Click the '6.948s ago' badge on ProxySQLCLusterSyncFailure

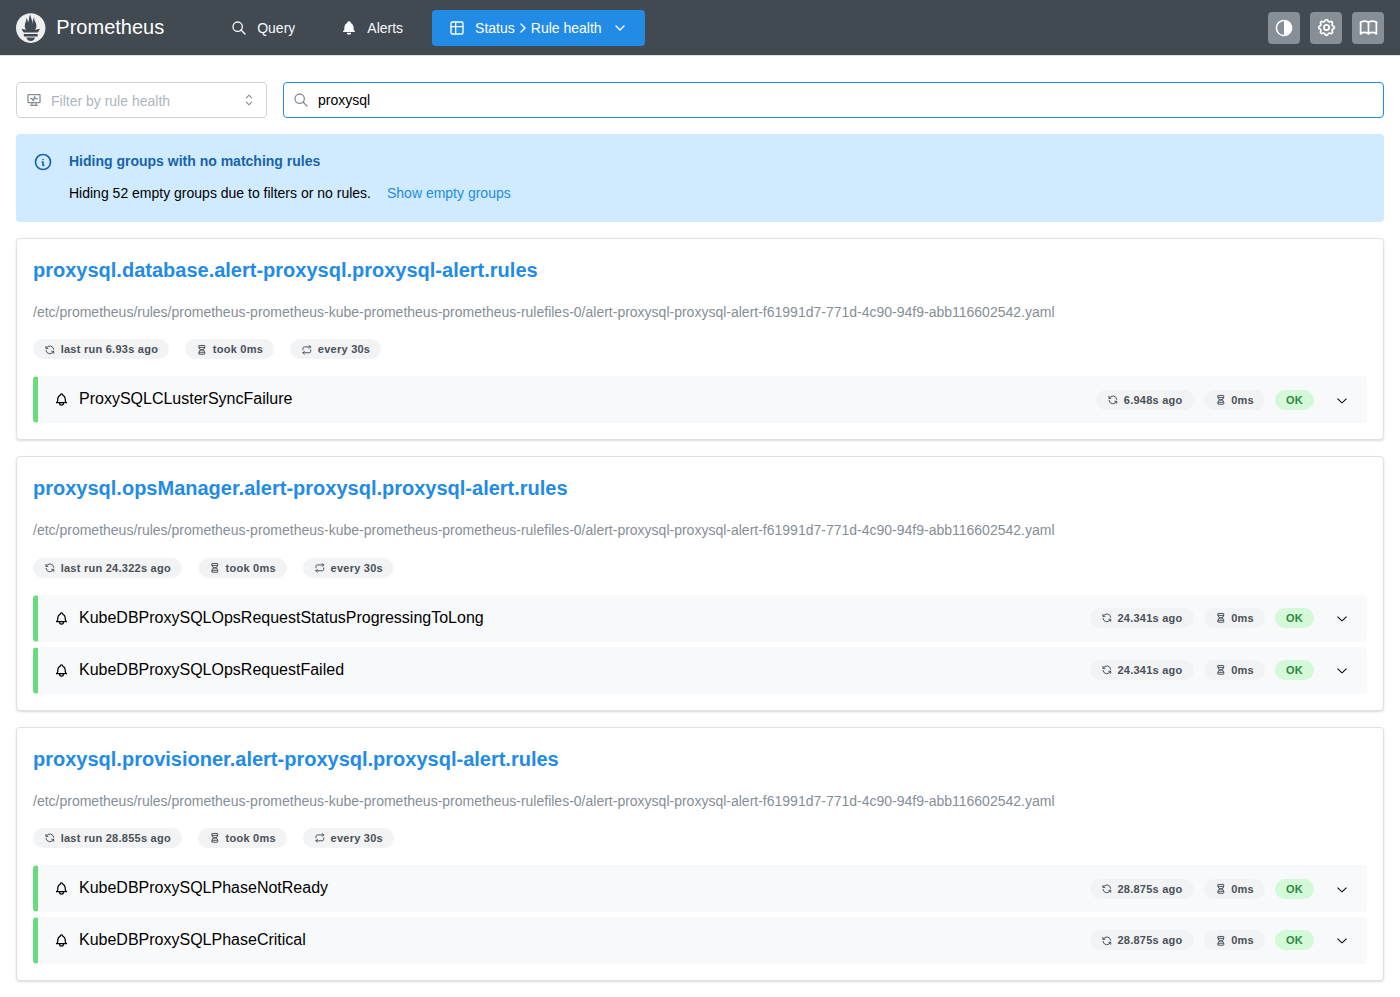[x=1144, y=400]
